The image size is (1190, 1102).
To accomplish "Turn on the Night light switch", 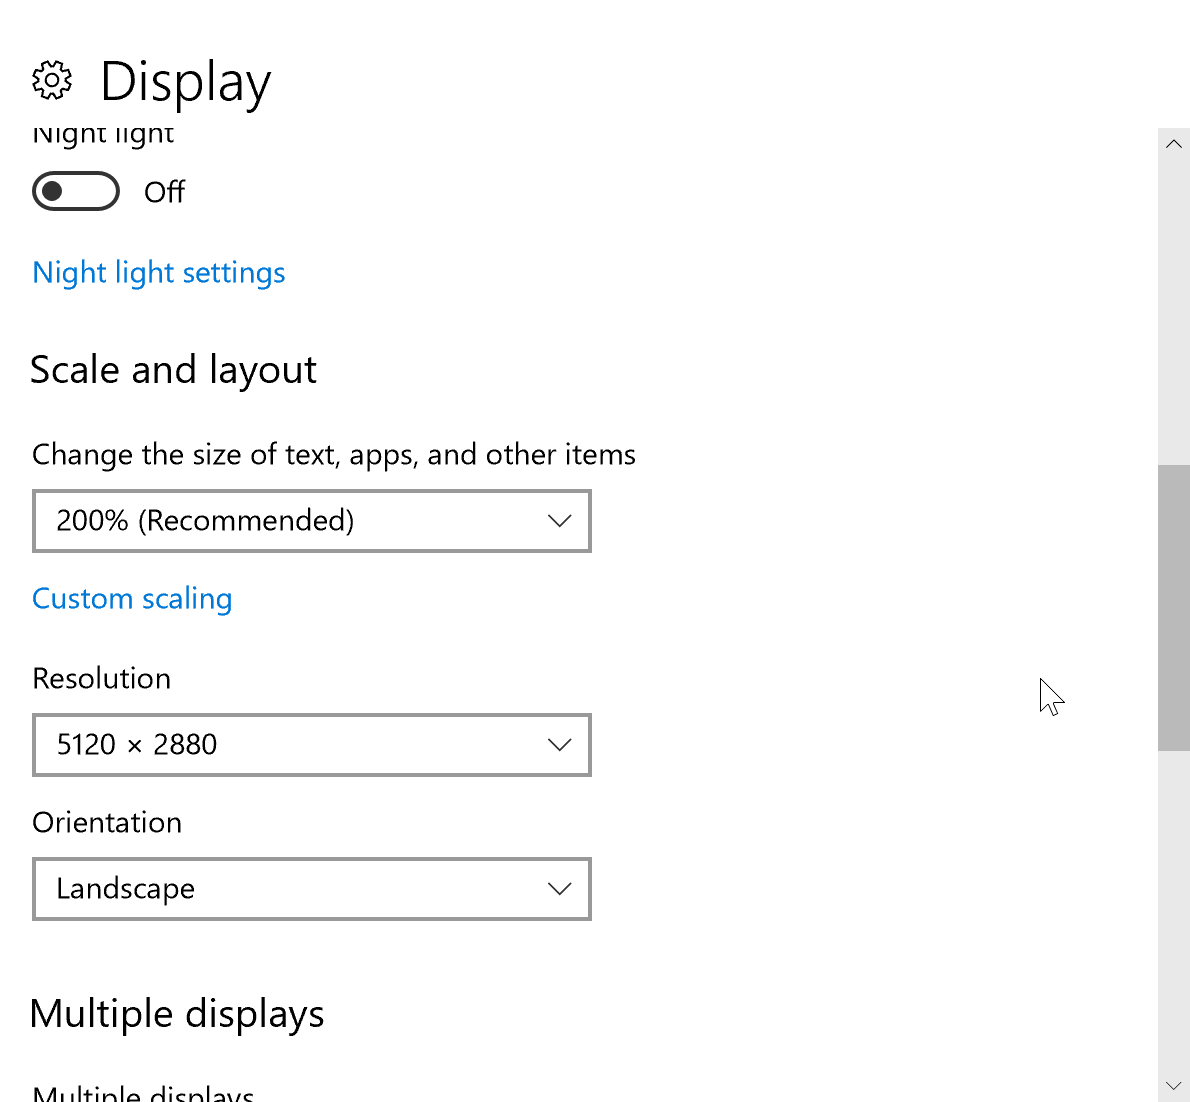I will [76, 191].
